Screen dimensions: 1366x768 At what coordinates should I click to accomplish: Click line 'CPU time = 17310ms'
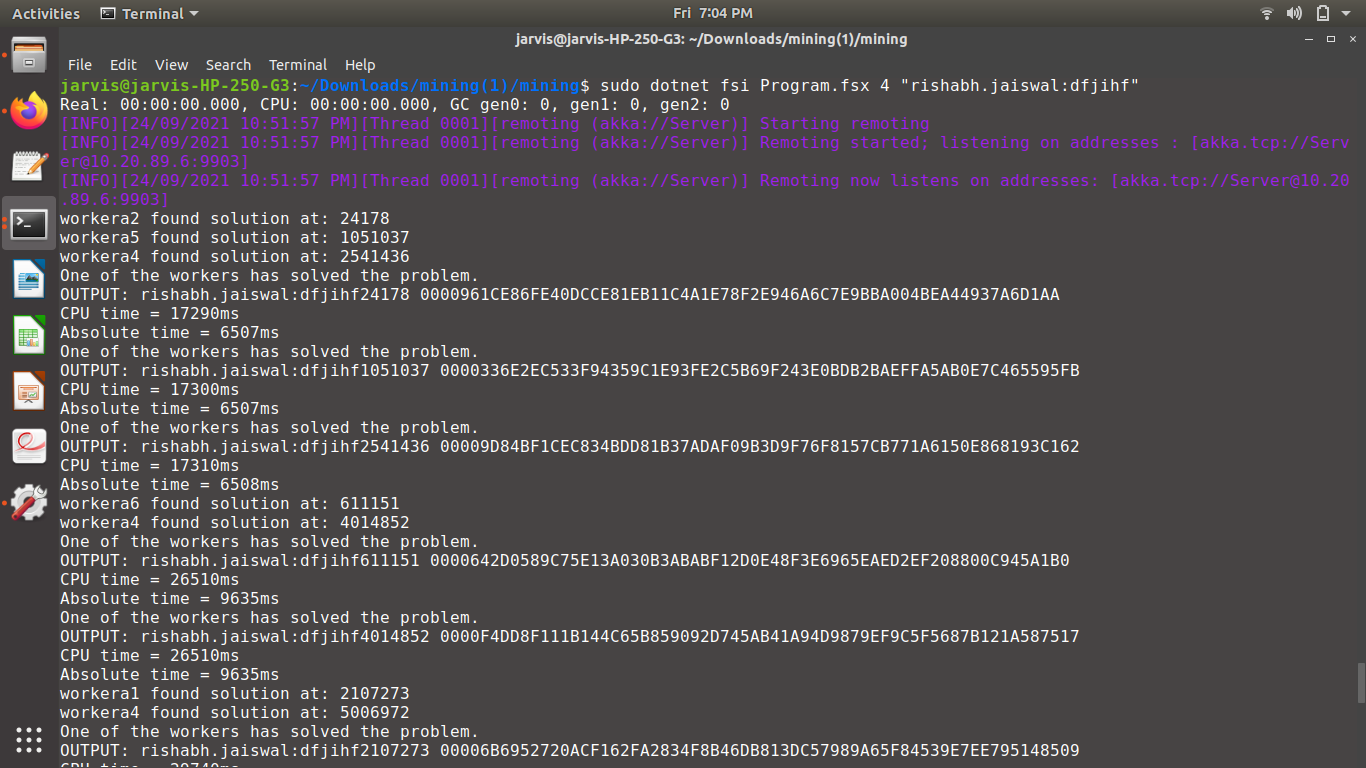(150, 465)
